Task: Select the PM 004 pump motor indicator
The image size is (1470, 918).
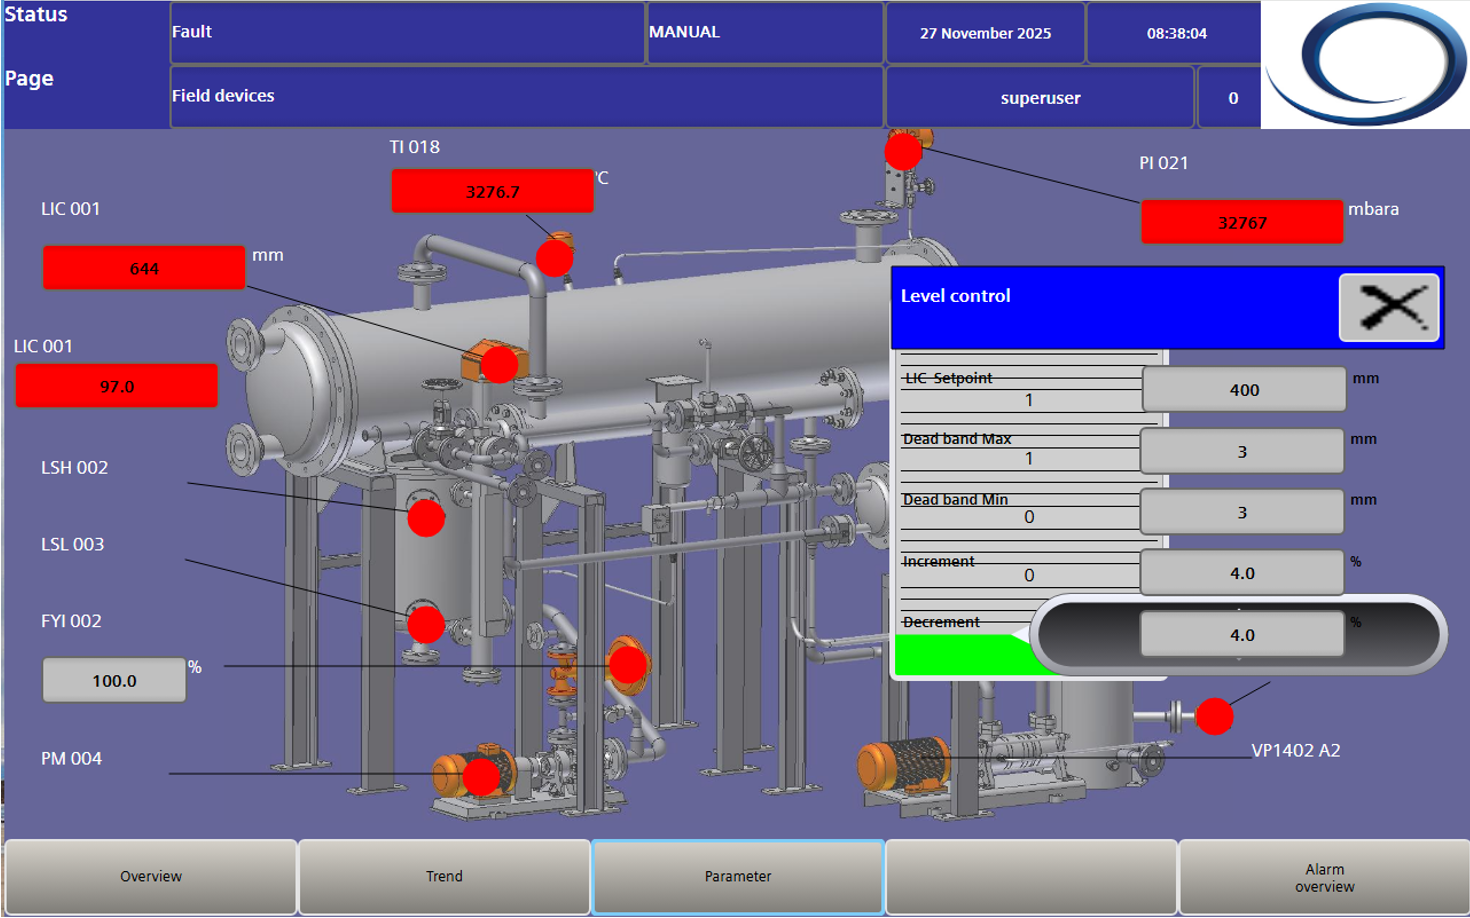Action: pos(481,776)
